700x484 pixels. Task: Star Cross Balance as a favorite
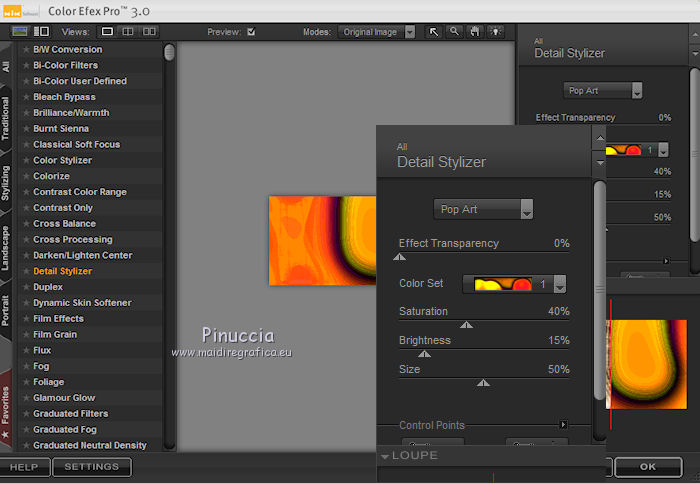pyautogui.click(x=26, y=224)
